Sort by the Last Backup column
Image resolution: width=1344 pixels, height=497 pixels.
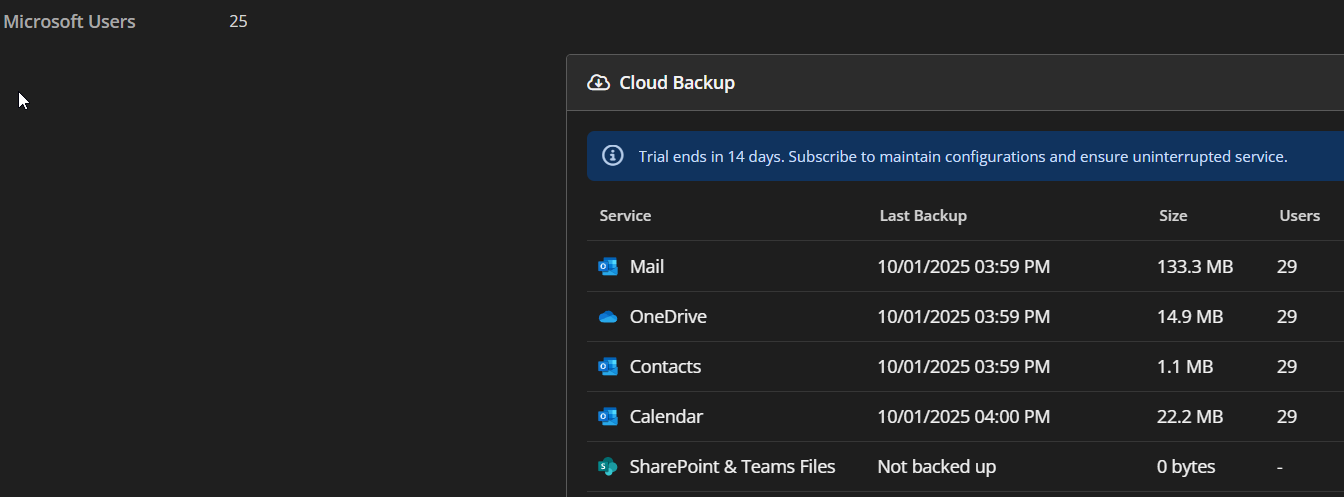pyautogui.click(x=923, y=216)
